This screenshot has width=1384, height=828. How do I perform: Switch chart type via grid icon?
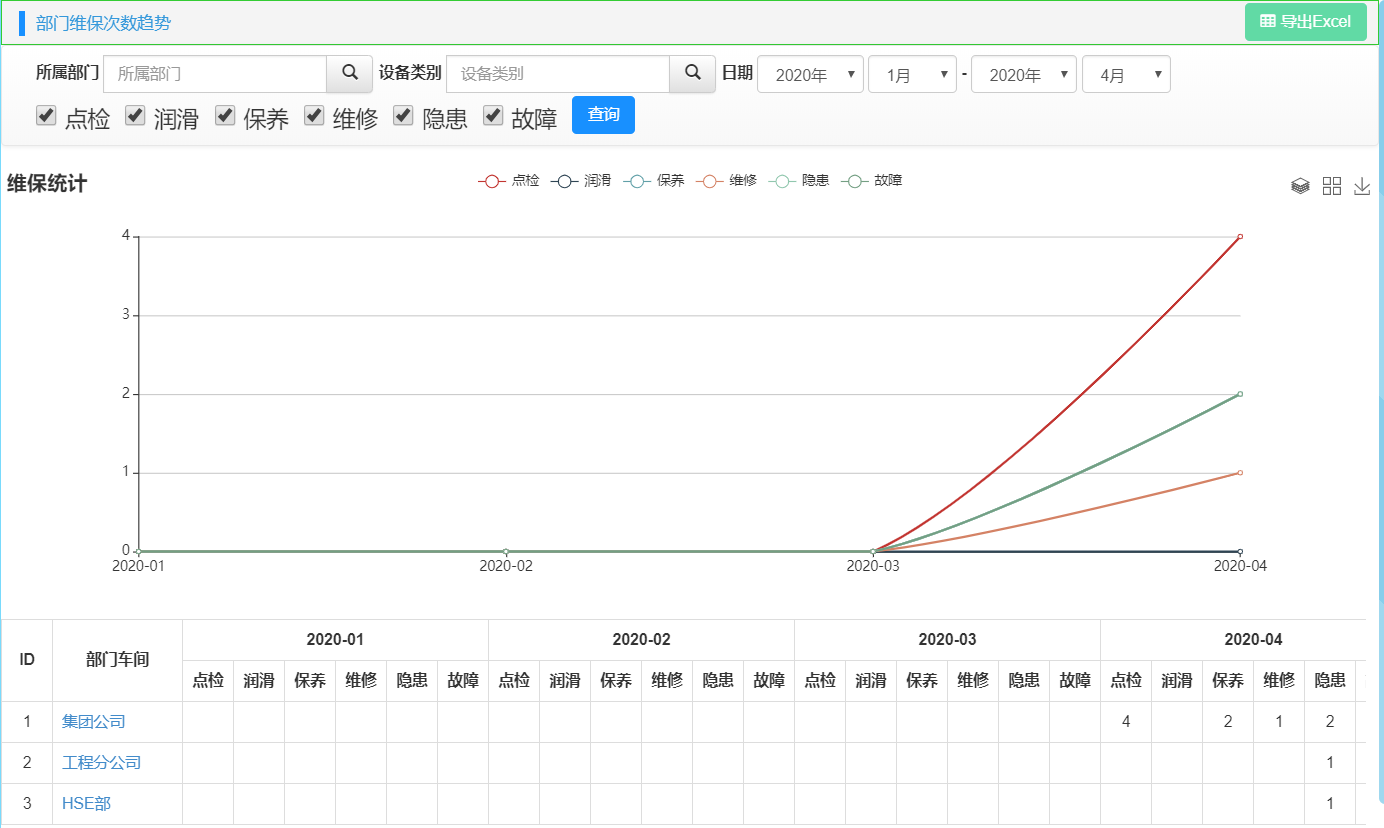(x=1332, y=186)
